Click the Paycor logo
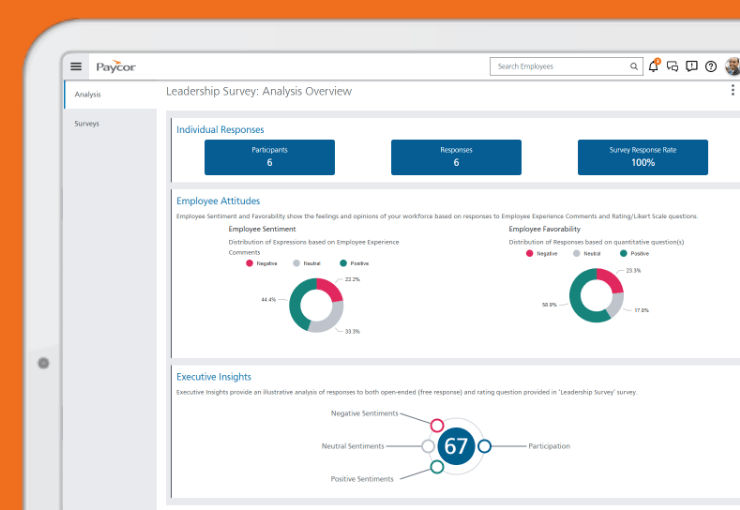 (116, 67)
